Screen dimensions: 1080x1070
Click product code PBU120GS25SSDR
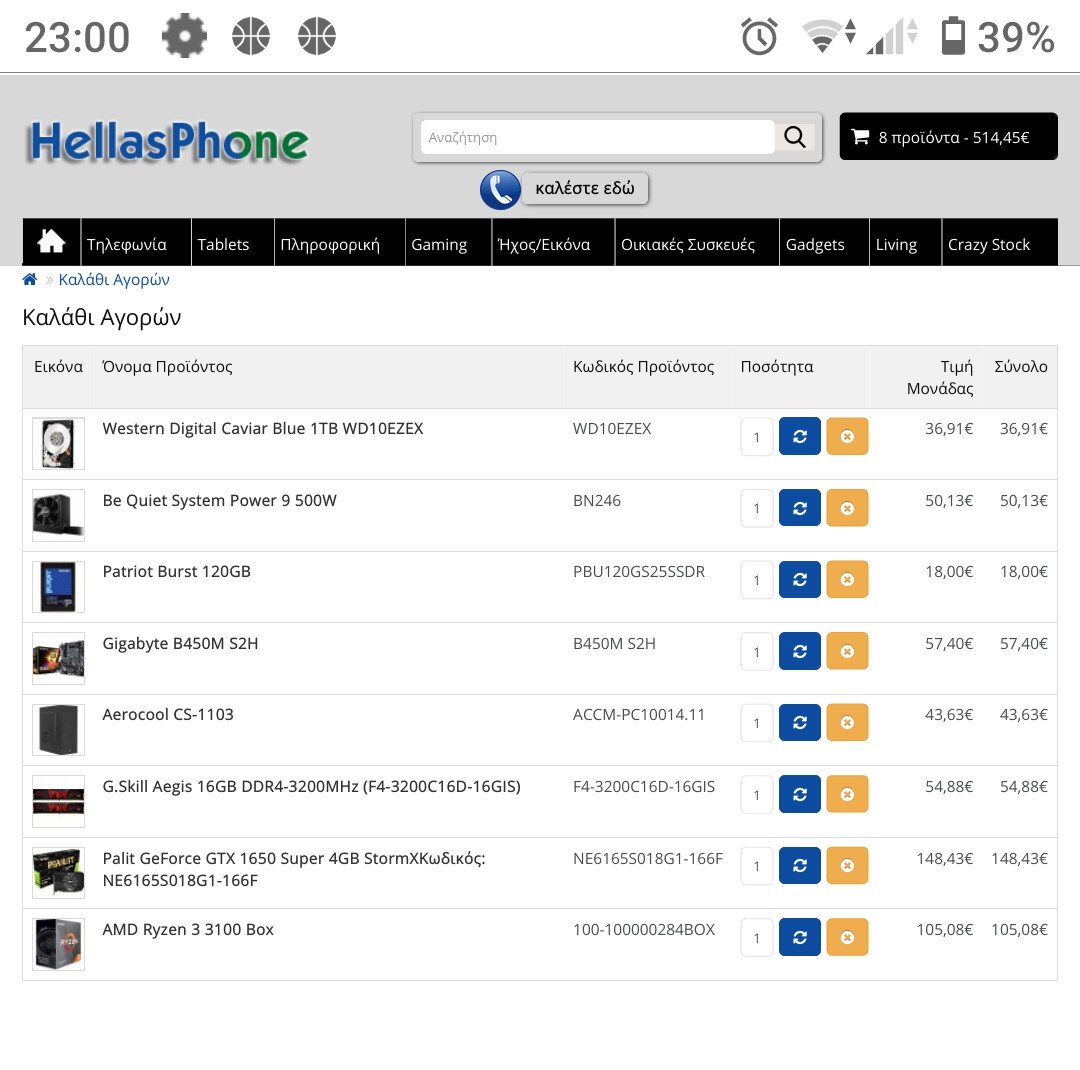(638, 572)
